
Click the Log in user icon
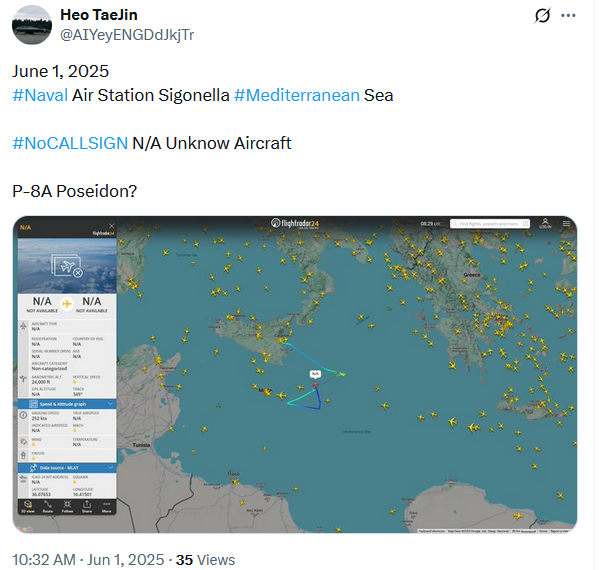click(545, 223)
